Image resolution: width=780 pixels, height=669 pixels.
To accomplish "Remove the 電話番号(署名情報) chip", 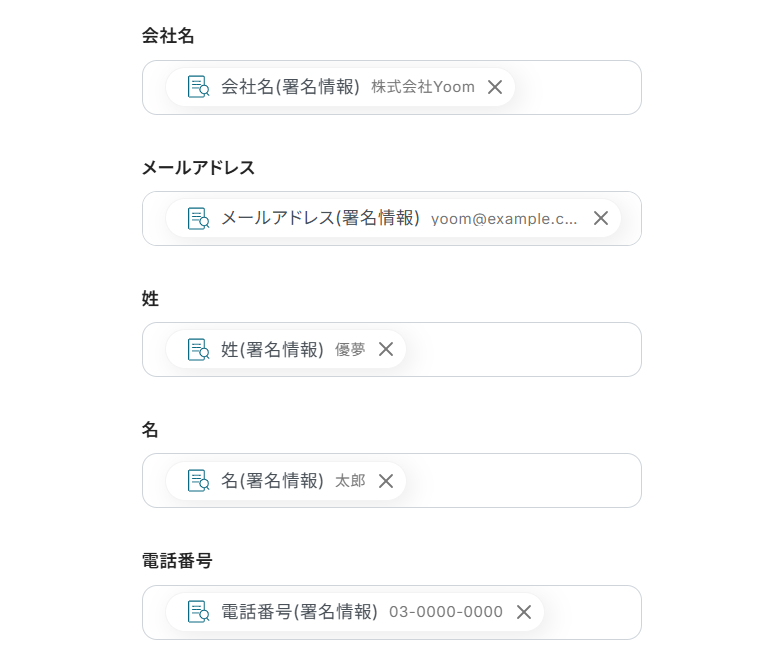I will pyautogui.click(x=524, y=612).
